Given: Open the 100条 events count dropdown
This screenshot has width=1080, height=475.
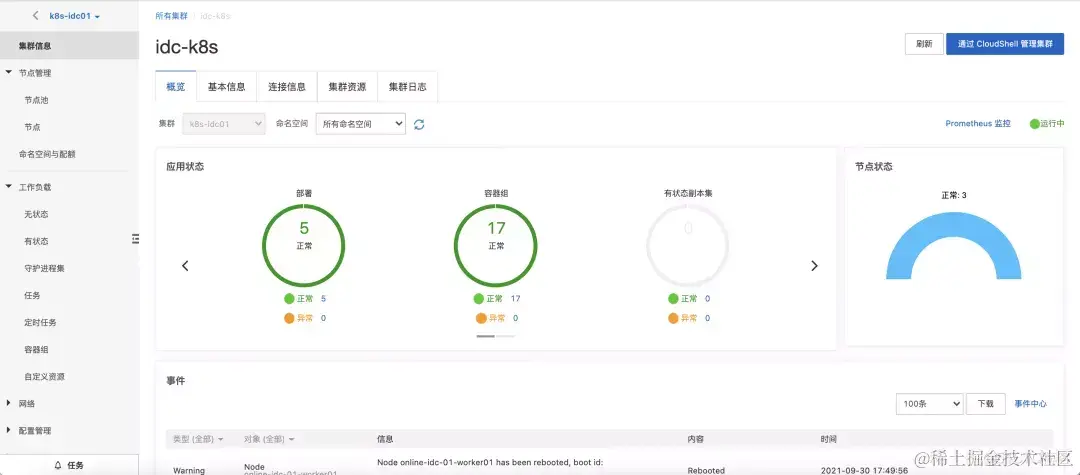Looking at the screenshot, I should (929, 404).
